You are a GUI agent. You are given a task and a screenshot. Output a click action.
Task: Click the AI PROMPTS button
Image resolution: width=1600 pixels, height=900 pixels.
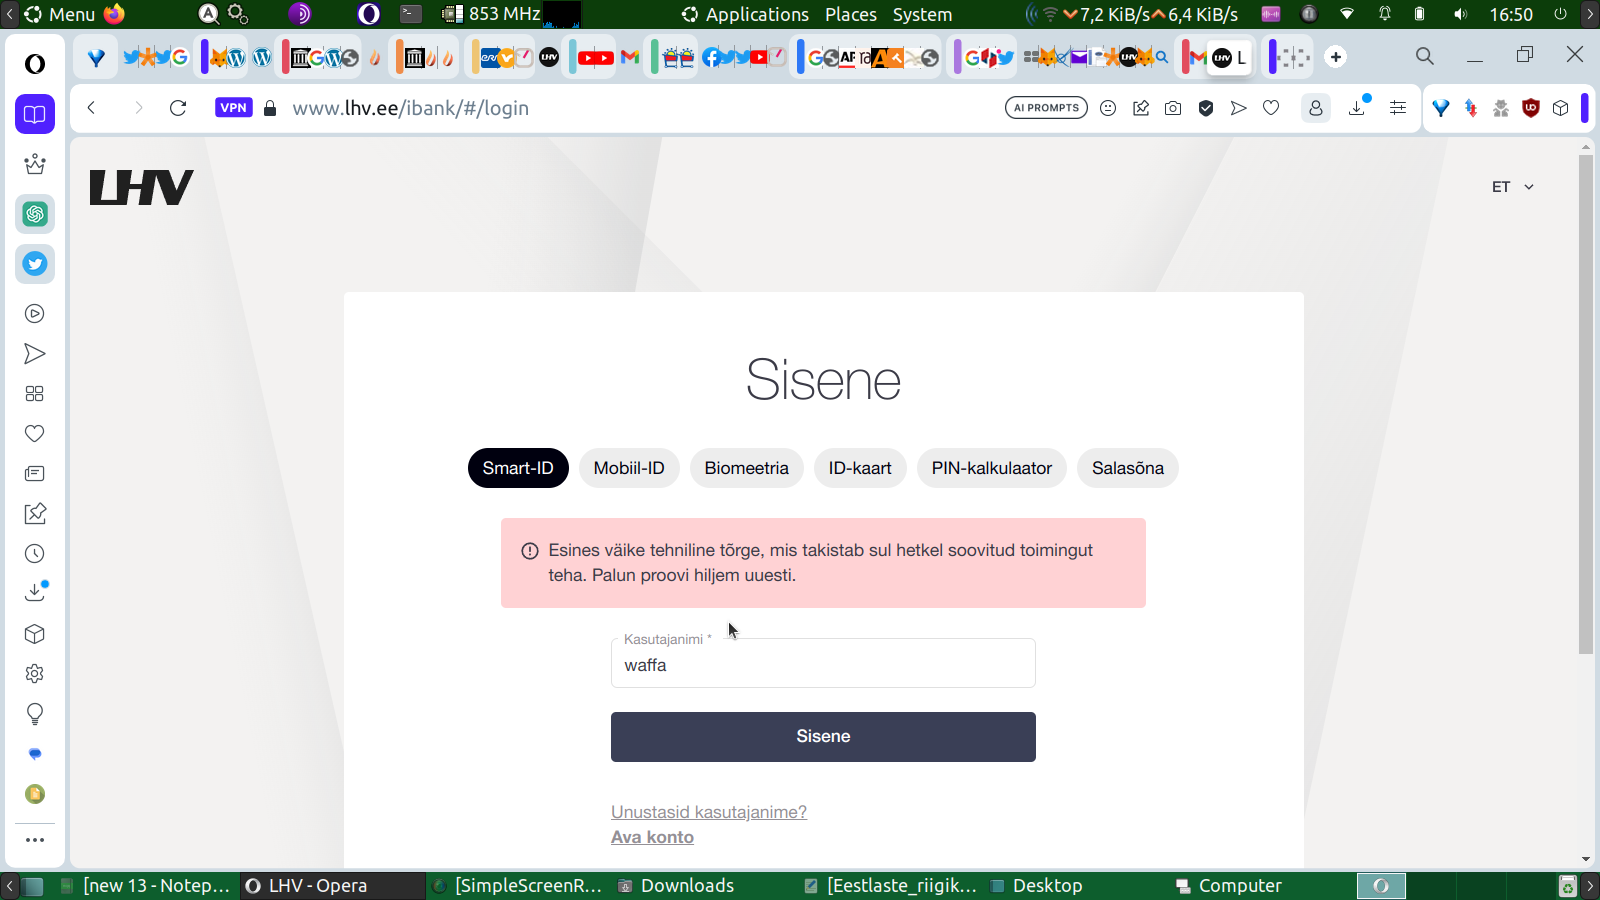(1046, 108)
